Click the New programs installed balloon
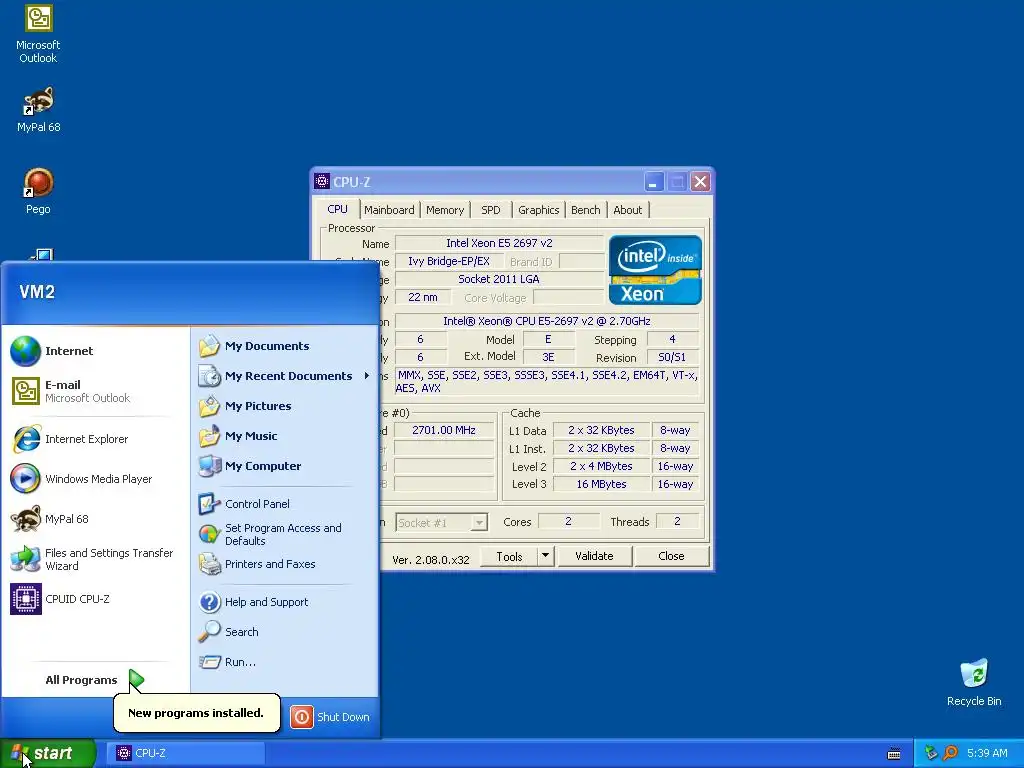Image resolution: width=1024 pixels, height=768 pixels. (196, 712)
